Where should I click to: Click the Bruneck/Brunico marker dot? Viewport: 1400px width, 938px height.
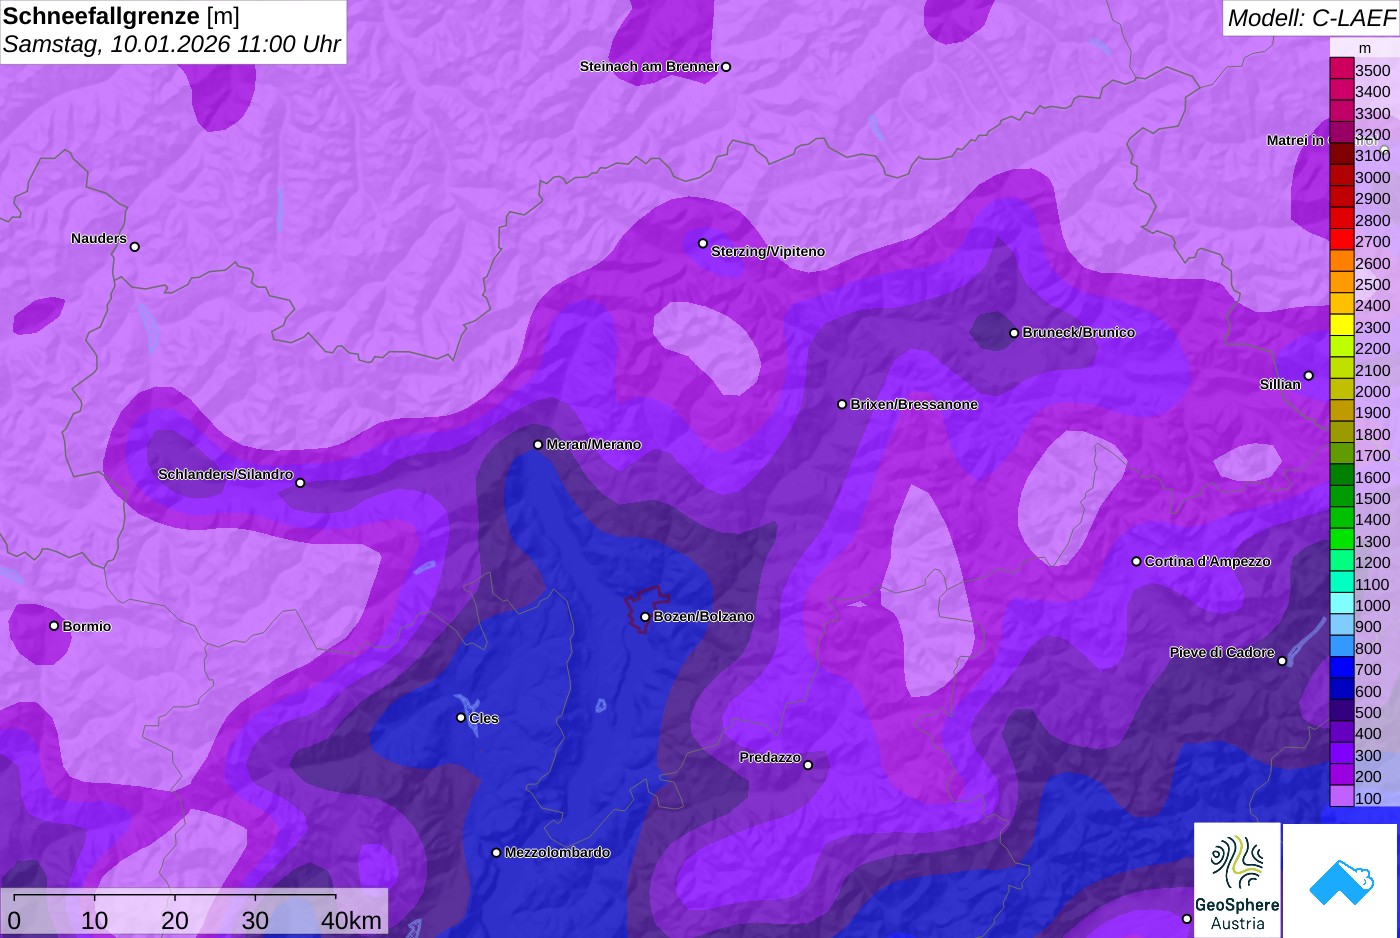[x=1014, y=333]
